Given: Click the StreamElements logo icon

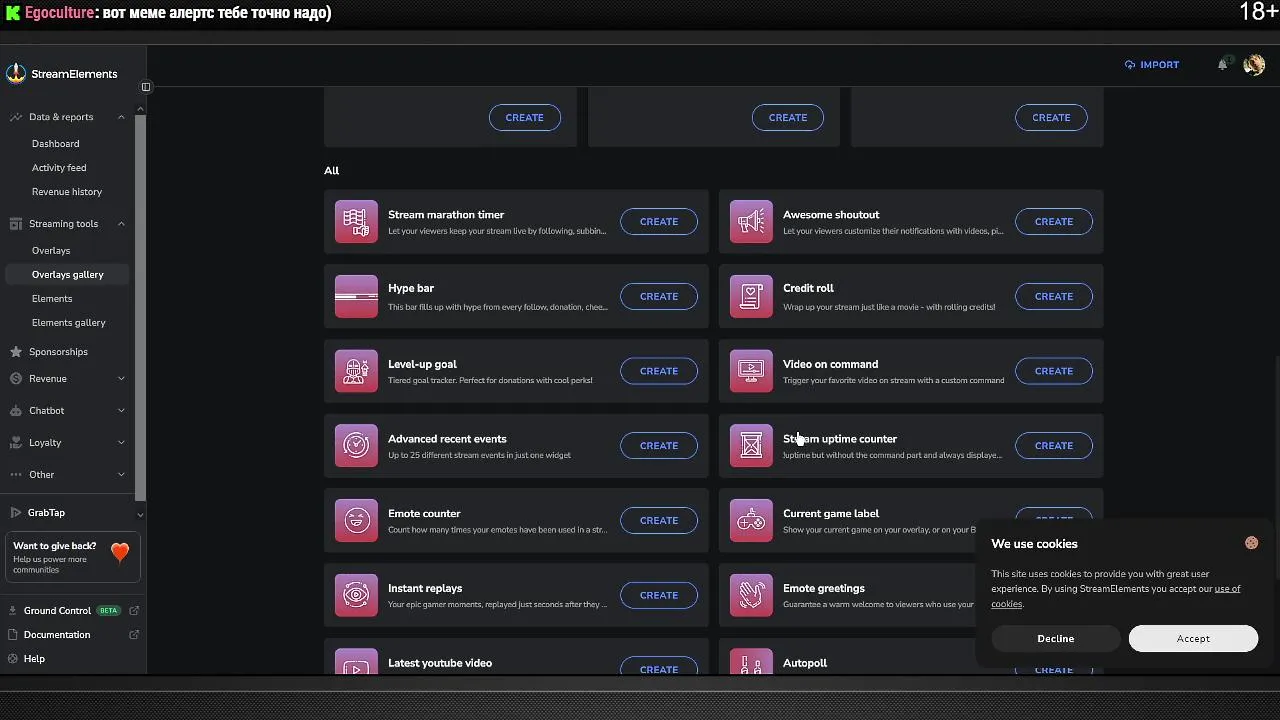Looking at the screenshot, I should pos(16,73).
